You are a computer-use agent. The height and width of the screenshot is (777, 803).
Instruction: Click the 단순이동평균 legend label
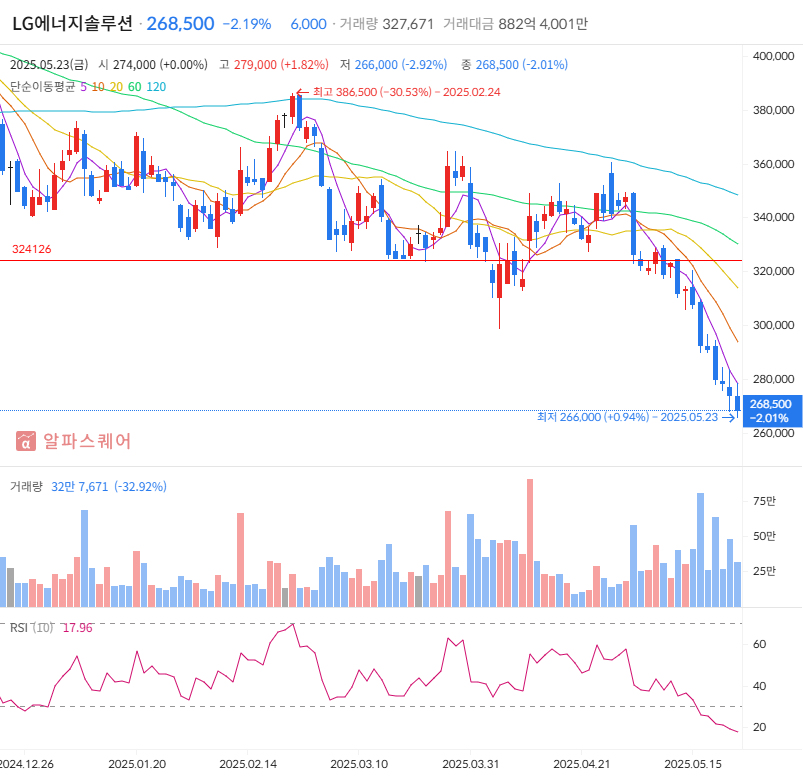pyautogui.click(x=43, y=87)
